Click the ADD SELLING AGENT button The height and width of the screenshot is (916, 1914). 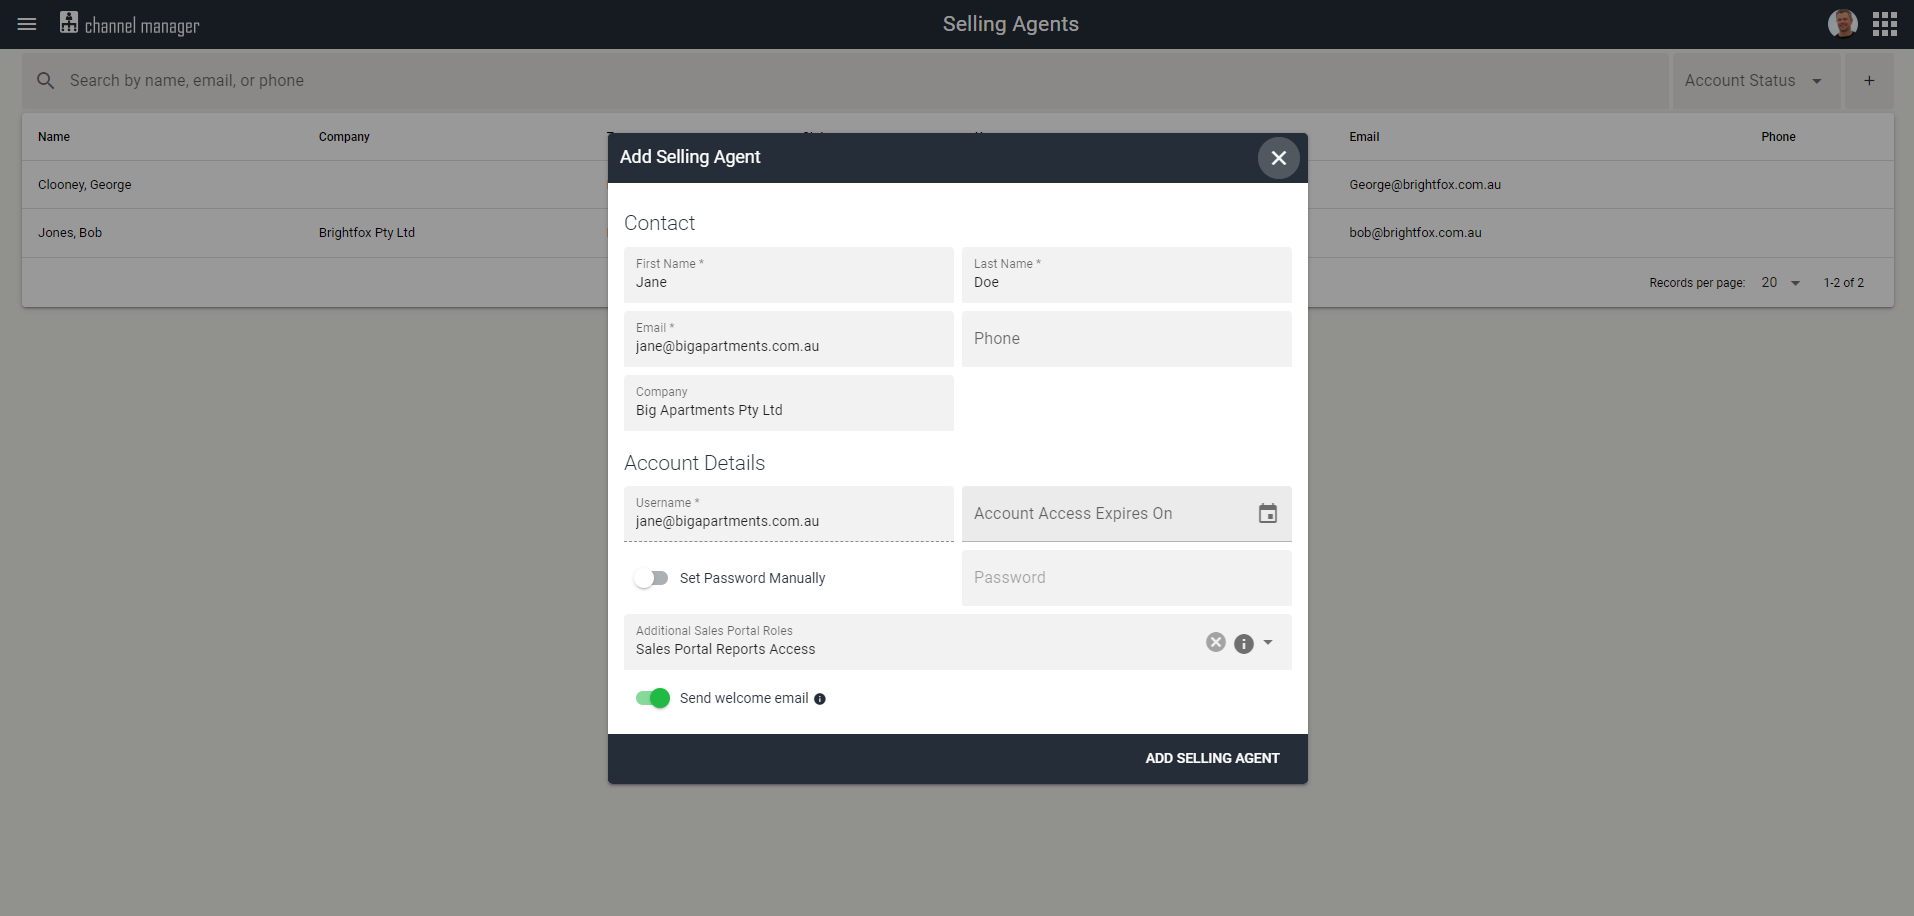1212,758
